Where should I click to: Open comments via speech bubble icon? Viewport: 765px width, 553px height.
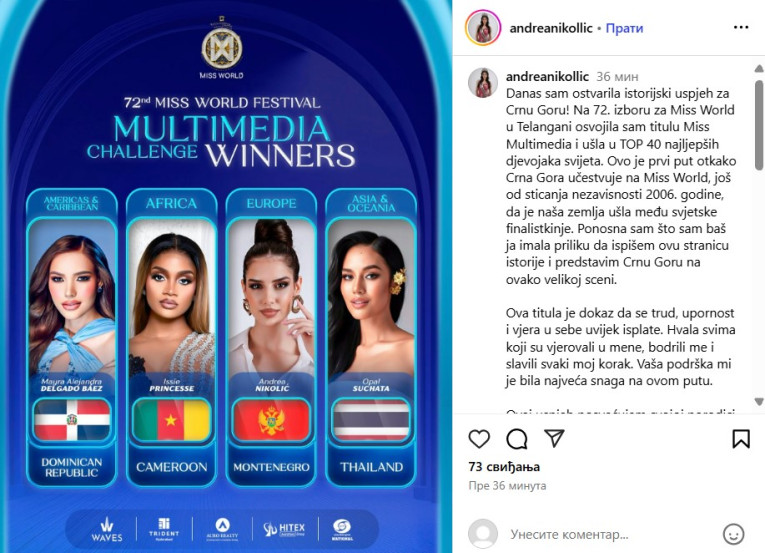pyautogui.click(x=517, y=439)
